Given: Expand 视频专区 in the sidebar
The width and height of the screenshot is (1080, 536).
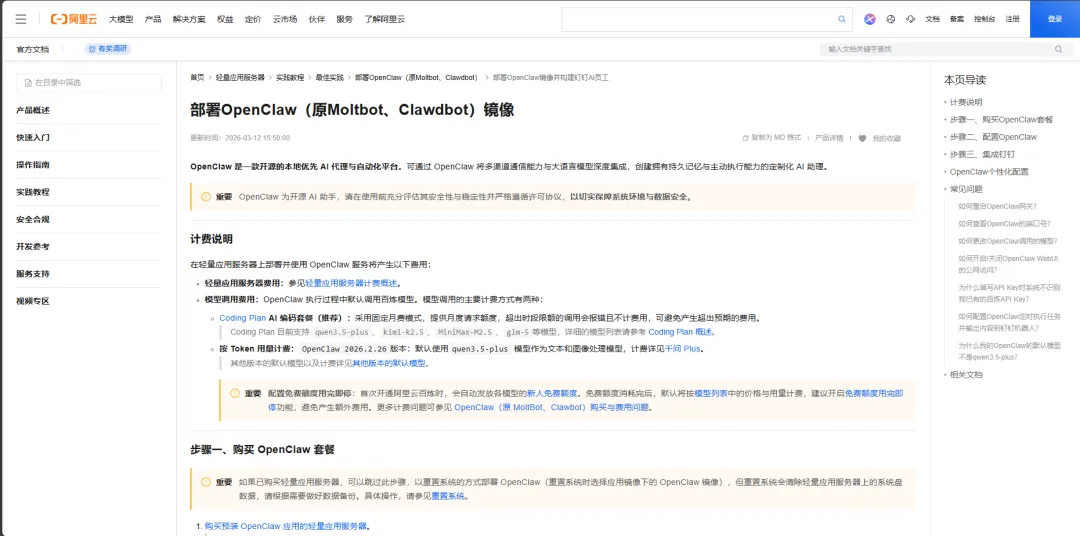Looking at the screenshot, I should (x=33, y=301).
